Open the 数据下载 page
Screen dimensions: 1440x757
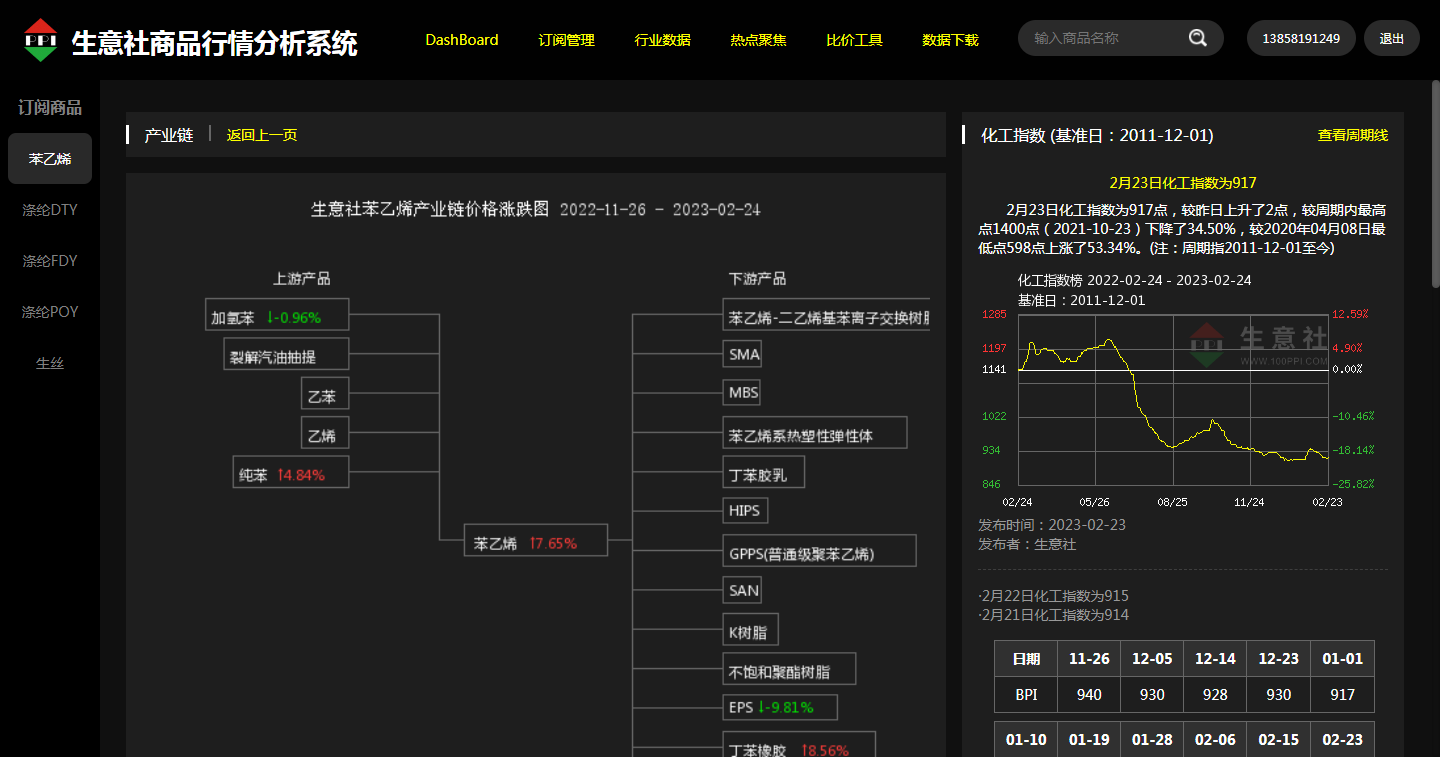click(x=950, y=40)
